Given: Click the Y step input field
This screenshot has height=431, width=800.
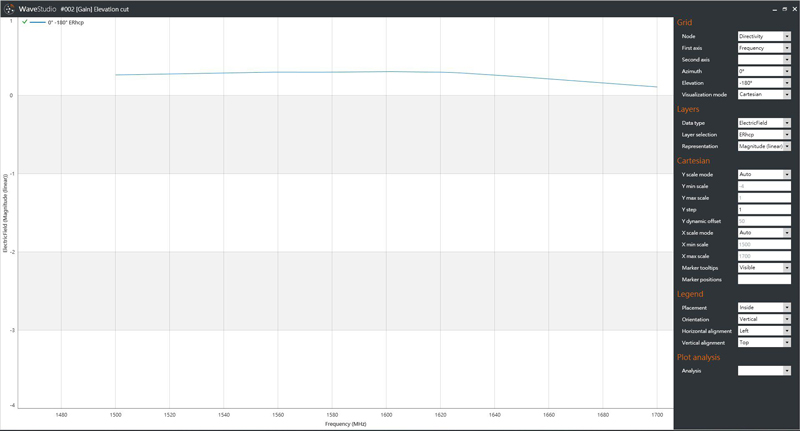Looking at the screenshot, I should point(764,209).
